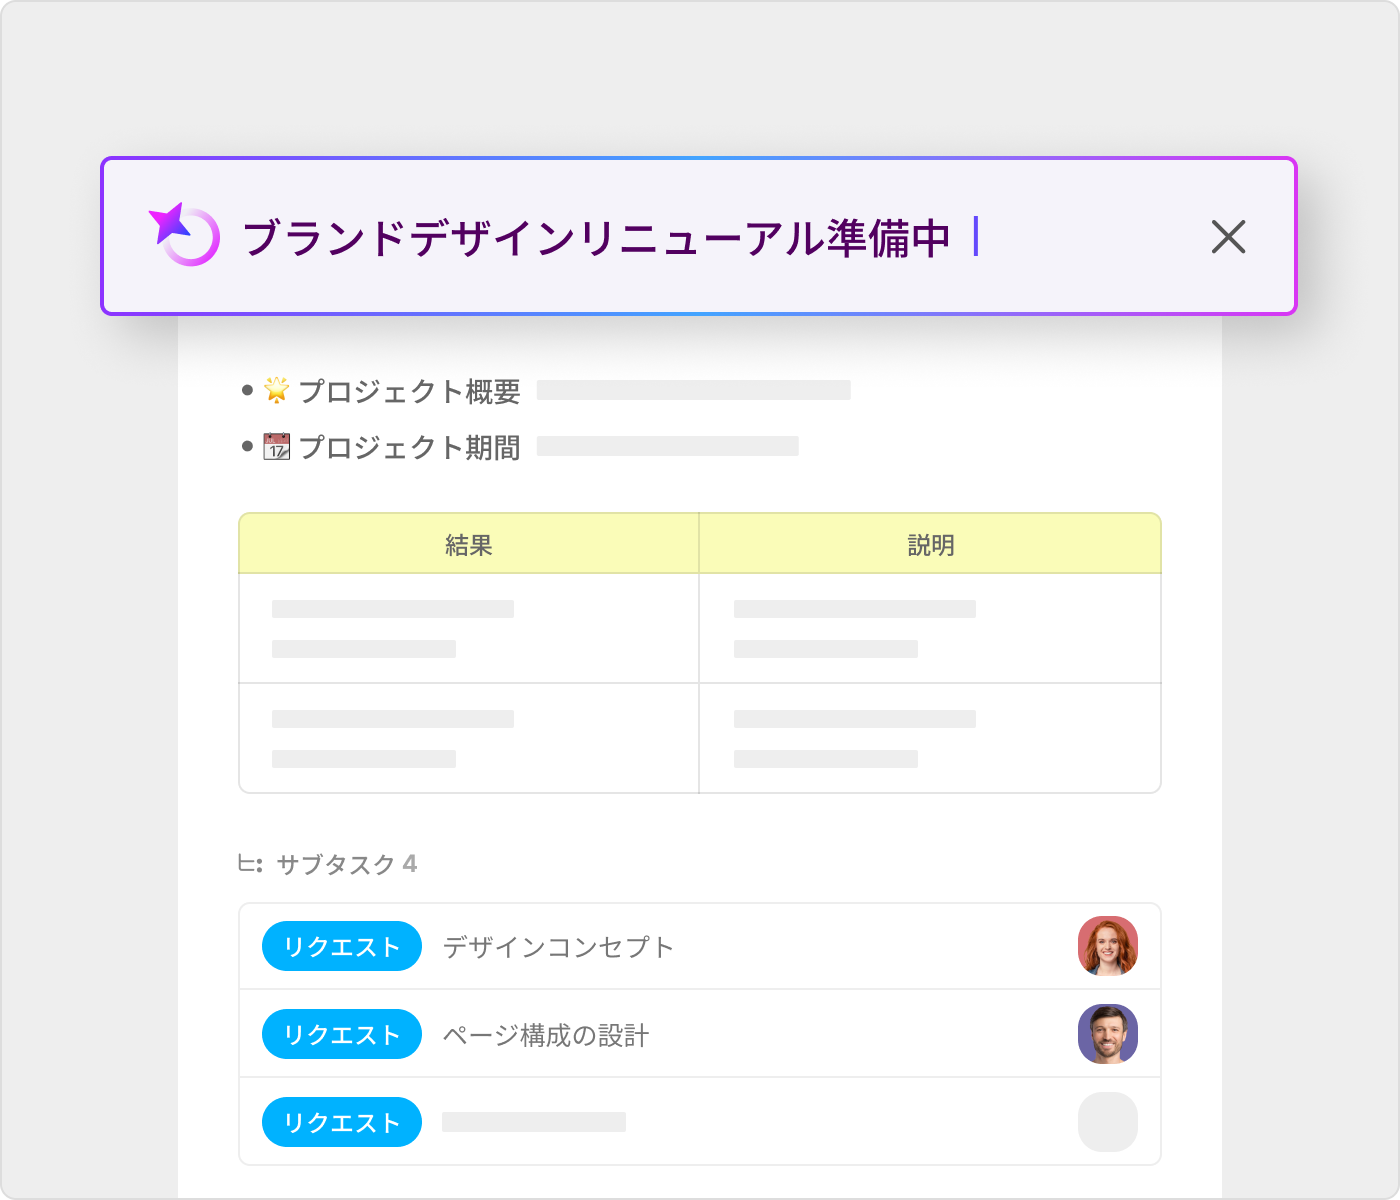
Task: Open the ページ構成の設計 subtask
Action: pyautogui.click(x=546, y=1035)
